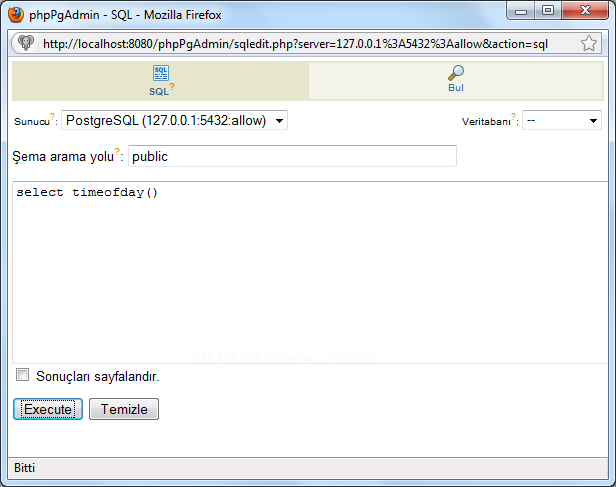616x487 pixels.
Task: Clear the query with Temizle button
Action: [124, 409]
